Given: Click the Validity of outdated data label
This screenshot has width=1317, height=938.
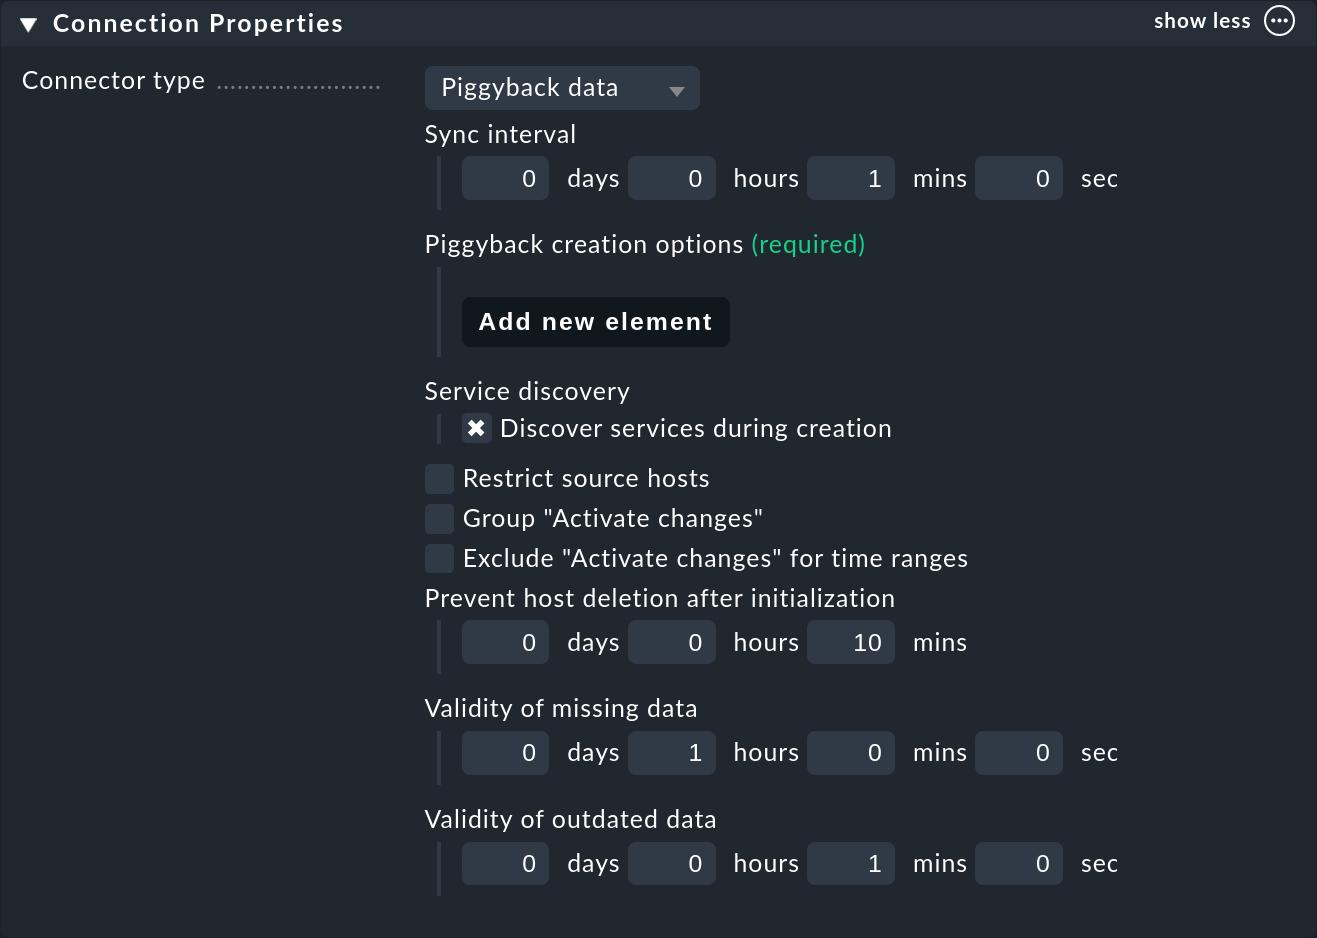Looking at the screenshot, I should 570,820.
